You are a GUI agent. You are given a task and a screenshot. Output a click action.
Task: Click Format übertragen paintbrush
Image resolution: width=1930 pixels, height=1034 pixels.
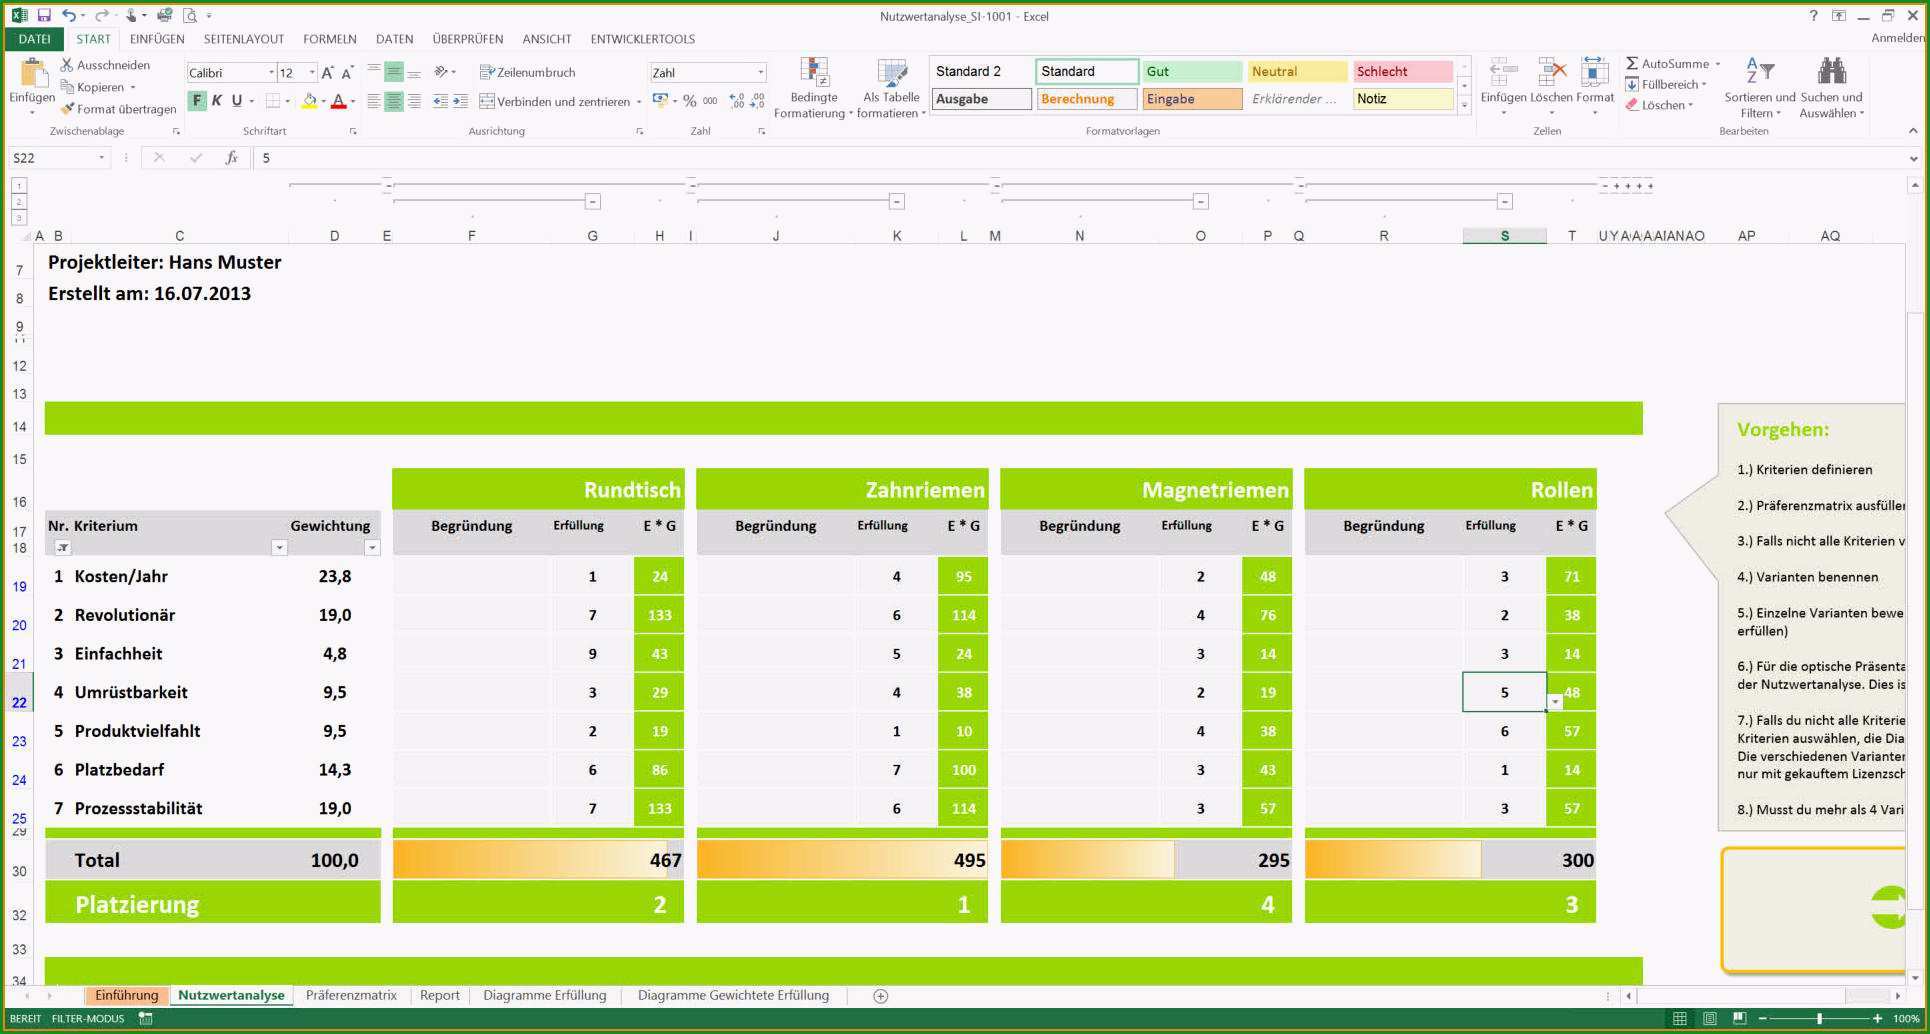point(118,109)
